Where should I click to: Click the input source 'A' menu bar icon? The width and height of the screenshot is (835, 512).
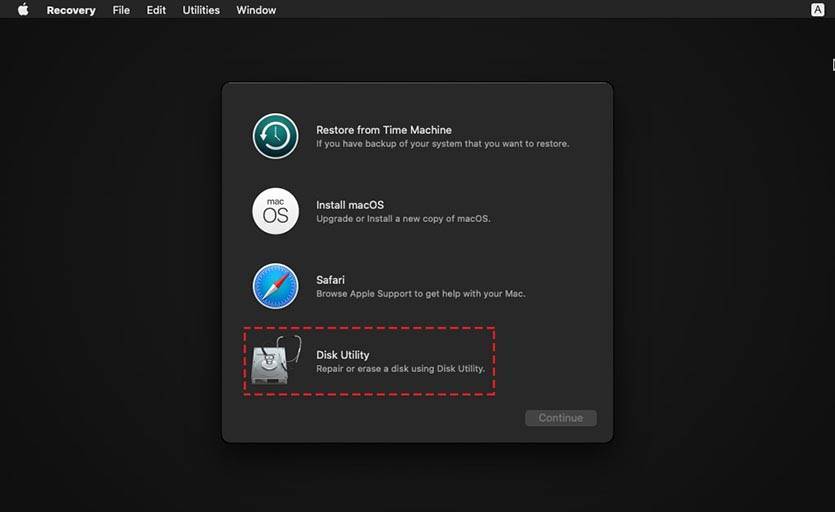[817, 10]
